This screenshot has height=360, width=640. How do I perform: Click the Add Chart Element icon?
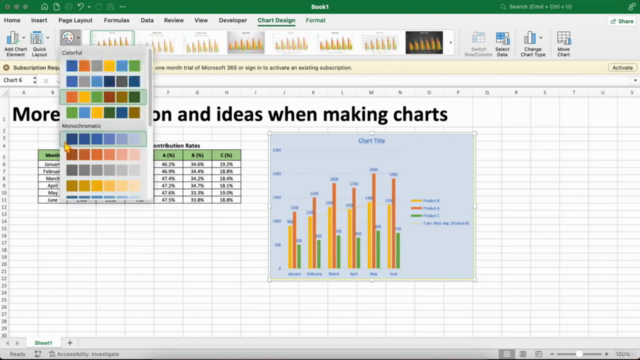pyautogui.click(x=13, y=38)
